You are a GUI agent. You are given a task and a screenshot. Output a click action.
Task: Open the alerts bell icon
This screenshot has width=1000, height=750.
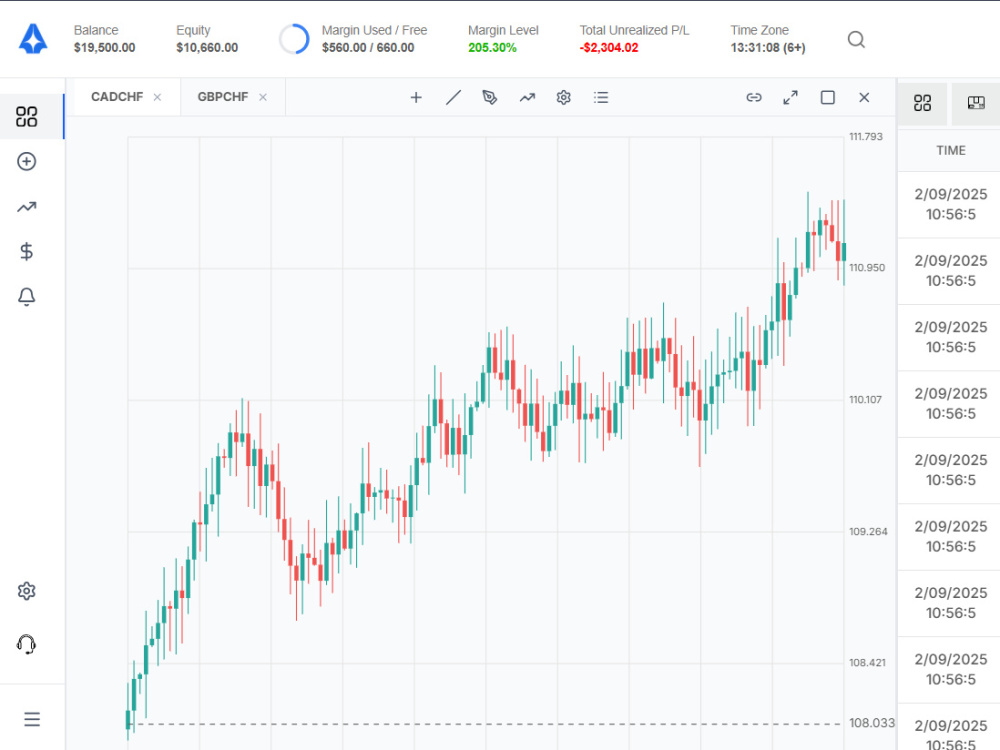click(26, 297)
